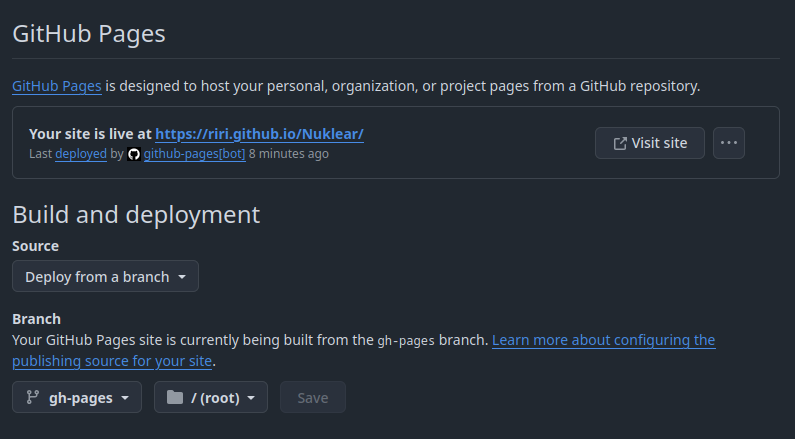
Task: Open the three-dot more options menu
Action: [729, 143]
